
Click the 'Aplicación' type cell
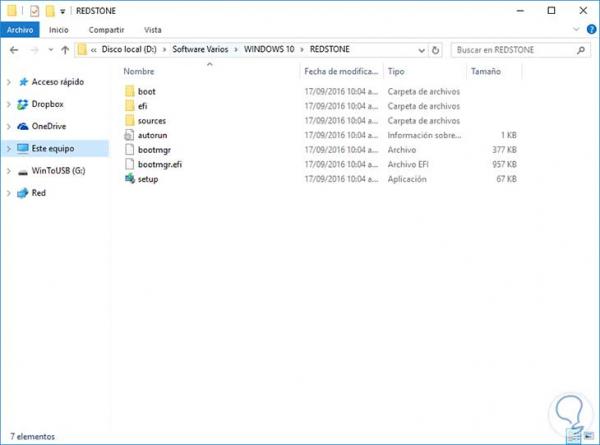407,179
